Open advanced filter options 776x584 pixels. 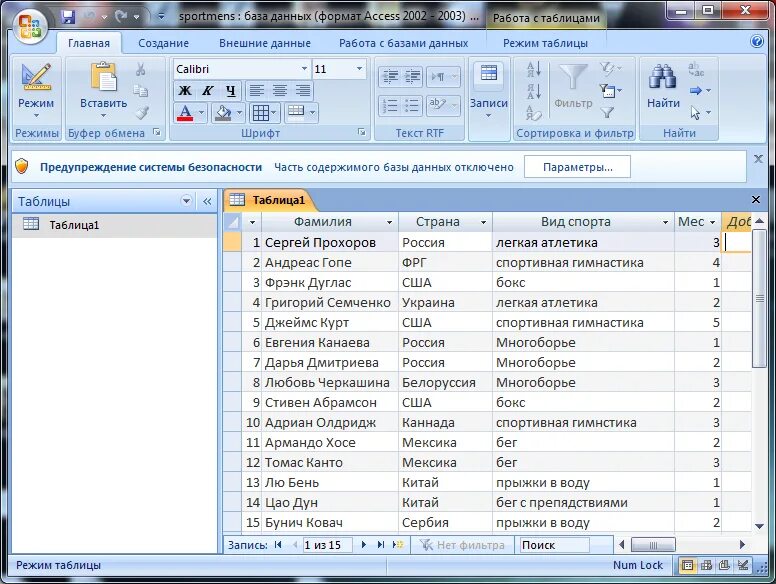pyautogui.click(x=611, y=91)
